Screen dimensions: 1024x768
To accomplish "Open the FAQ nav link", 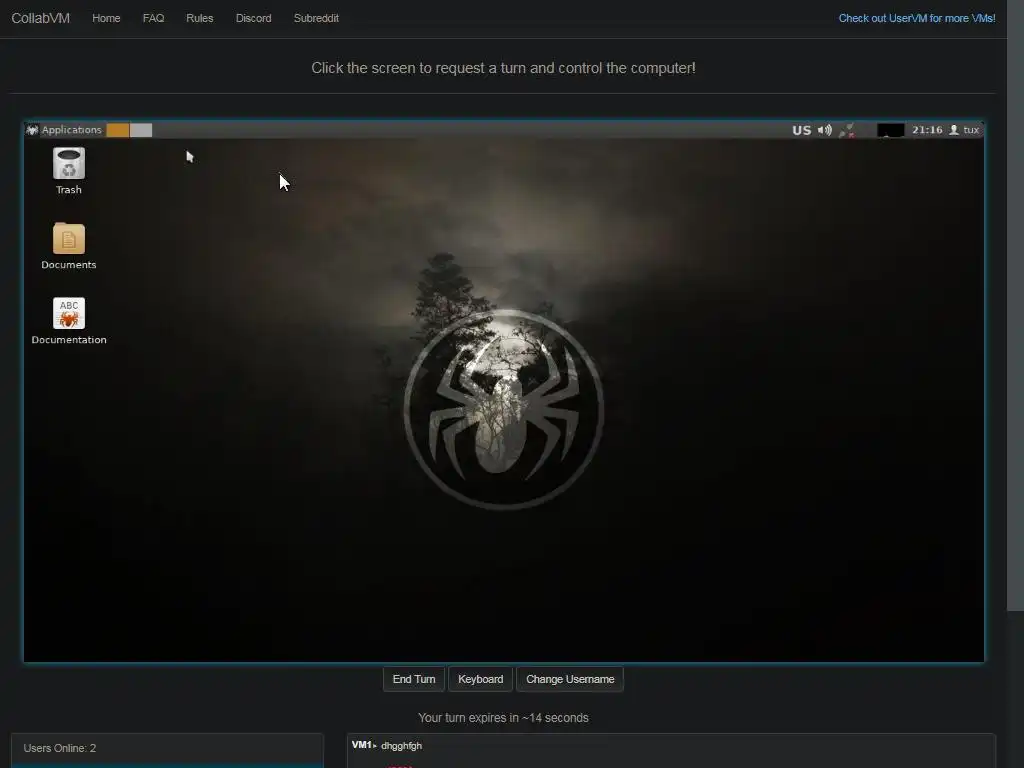I will 153,18.
